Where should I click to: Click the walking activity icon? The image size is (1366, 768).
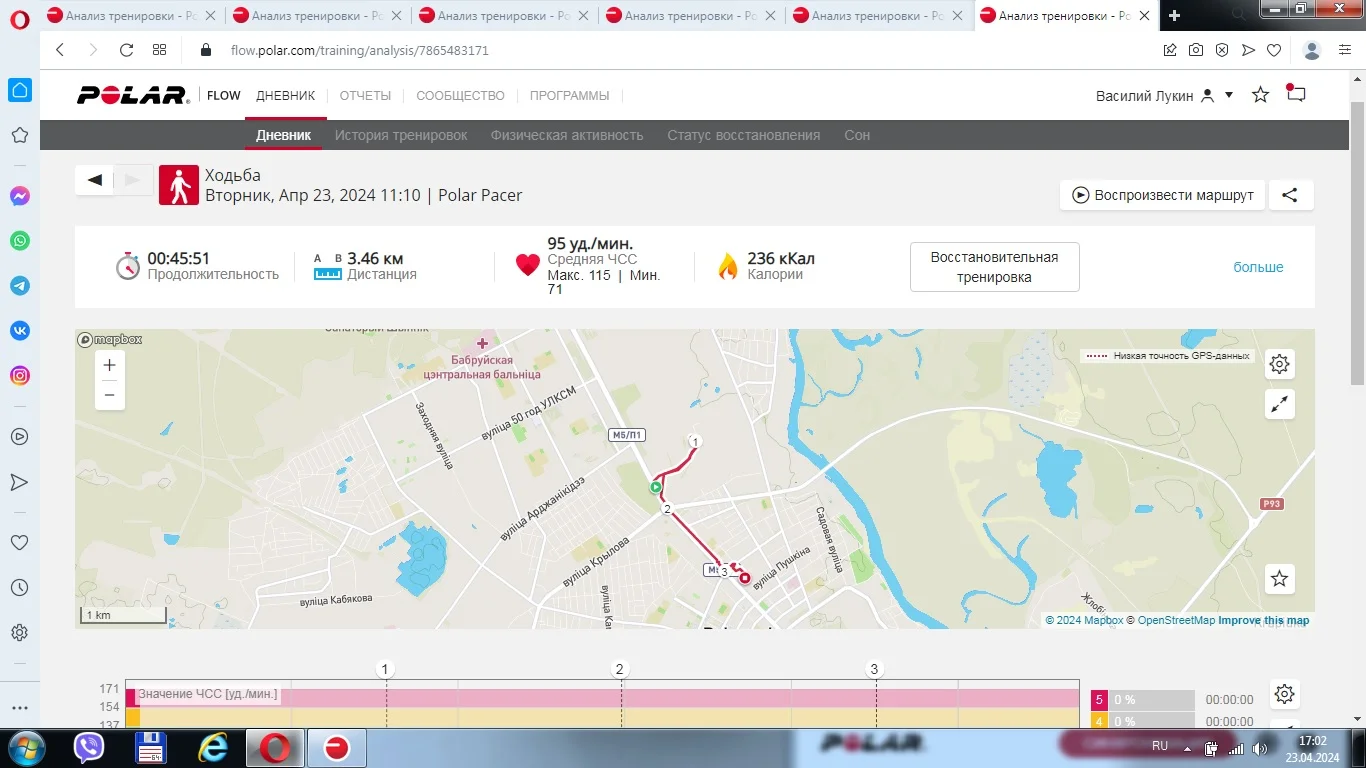[179, 185]
